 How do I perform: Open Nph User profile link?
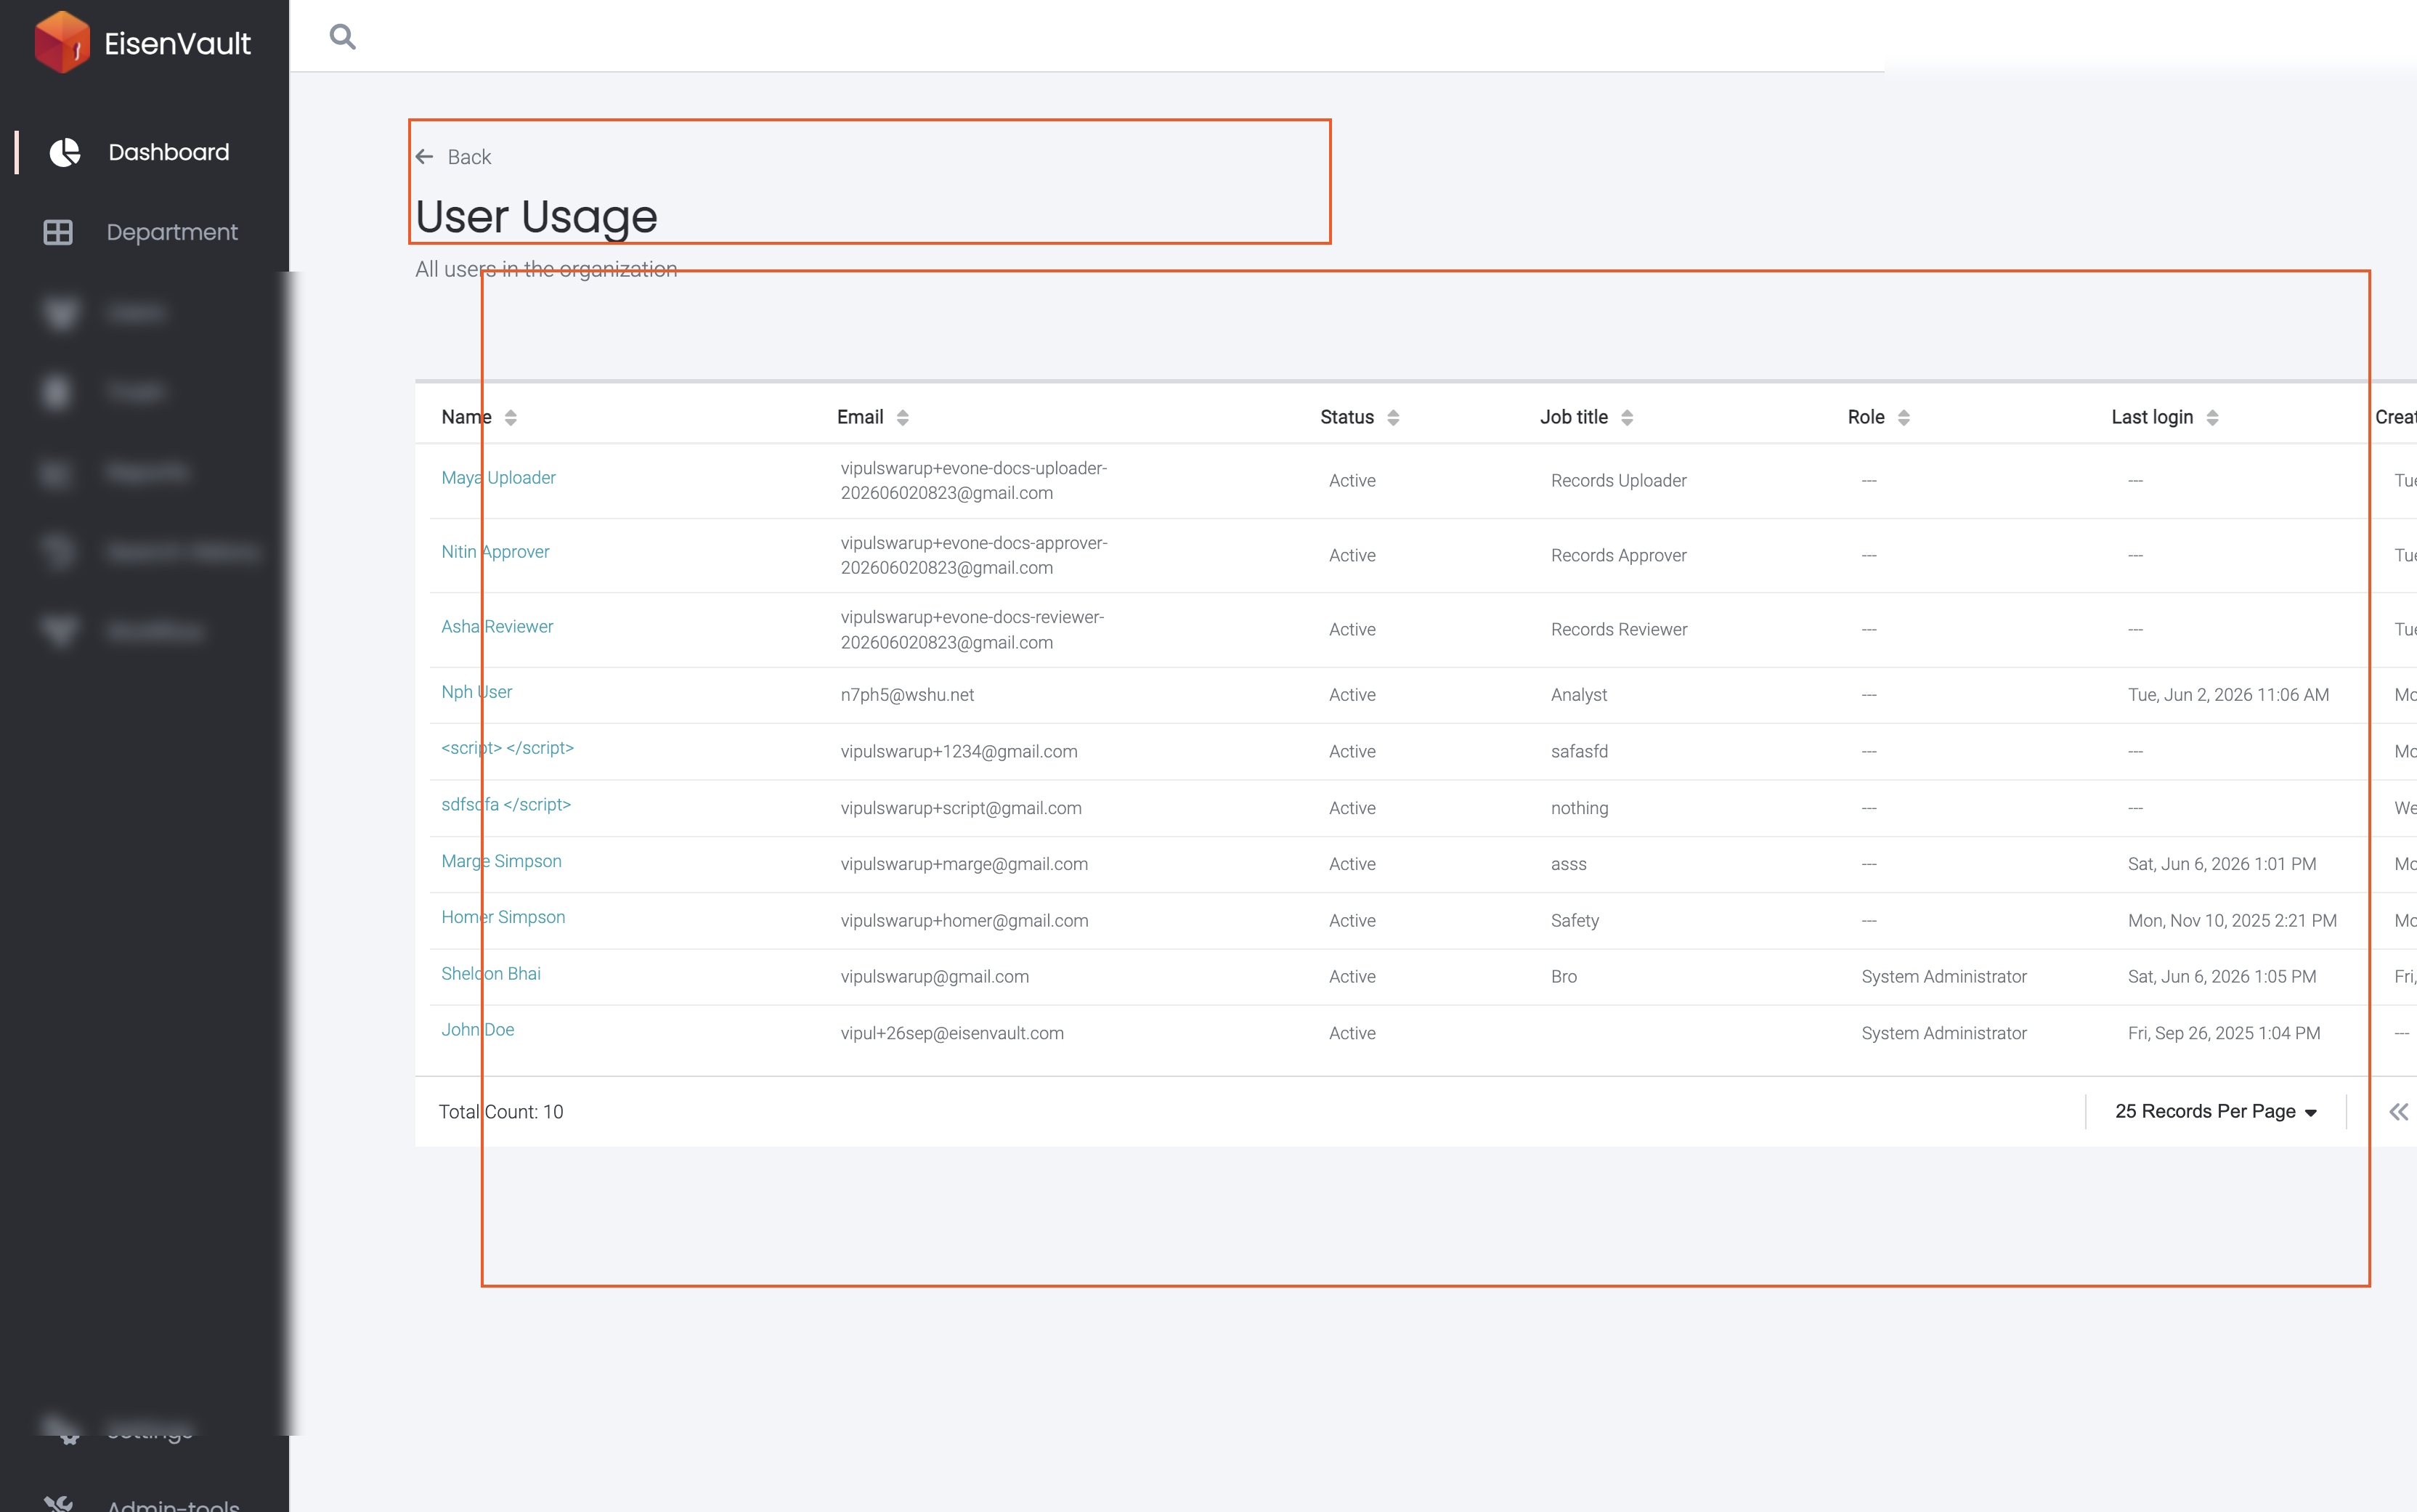tap(476, 692)
